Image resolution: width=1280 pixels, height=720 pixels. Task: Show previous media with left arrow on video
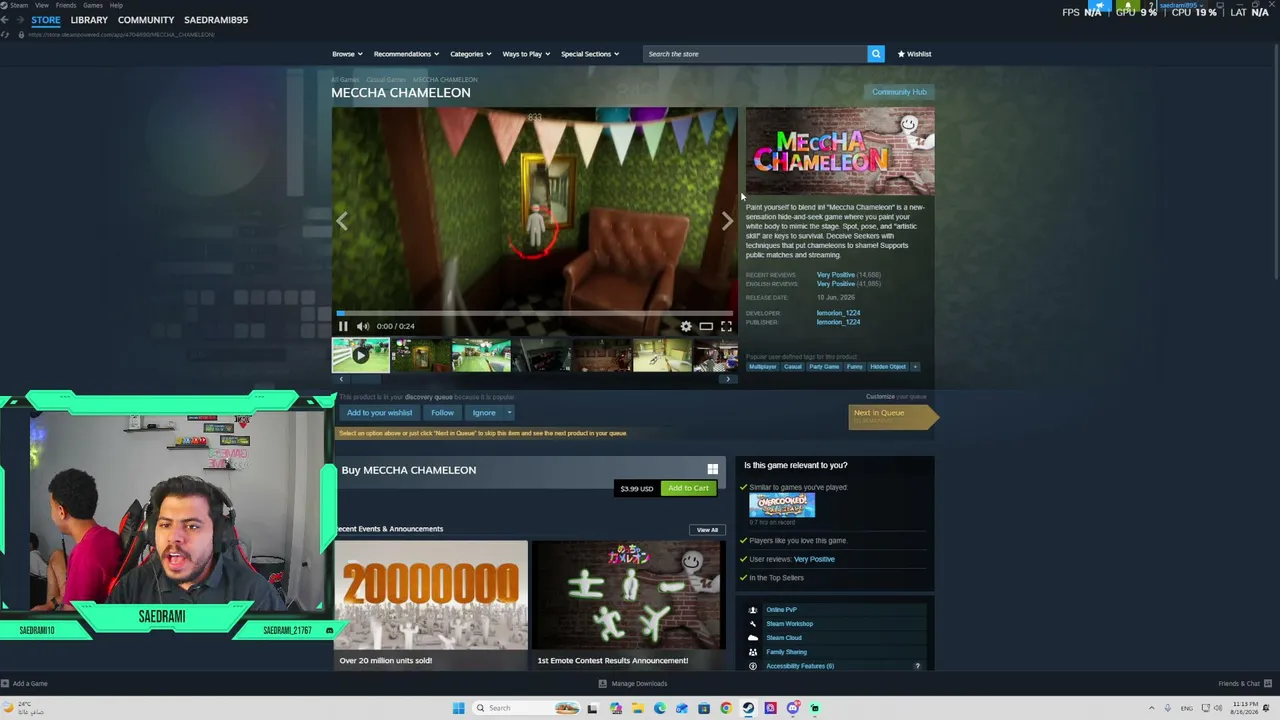(342, 221)
